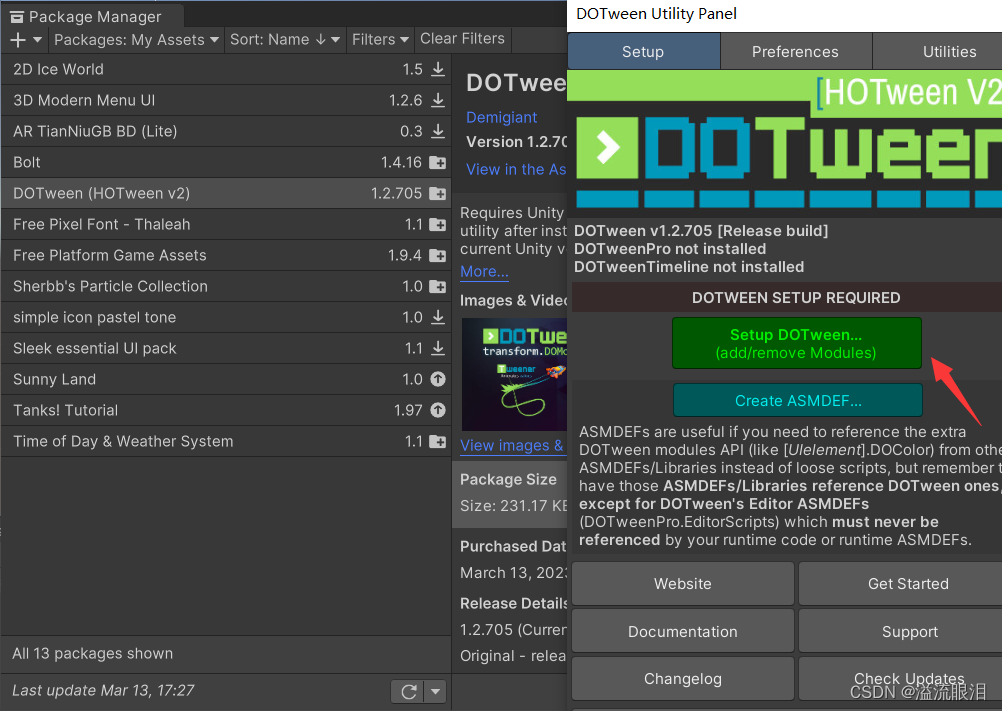The width and height of the screenshot is (1002, 711).
Task: Click download icon for 3D Modern Menu UI
Action: pyautogui.click(x=438, y=100)
